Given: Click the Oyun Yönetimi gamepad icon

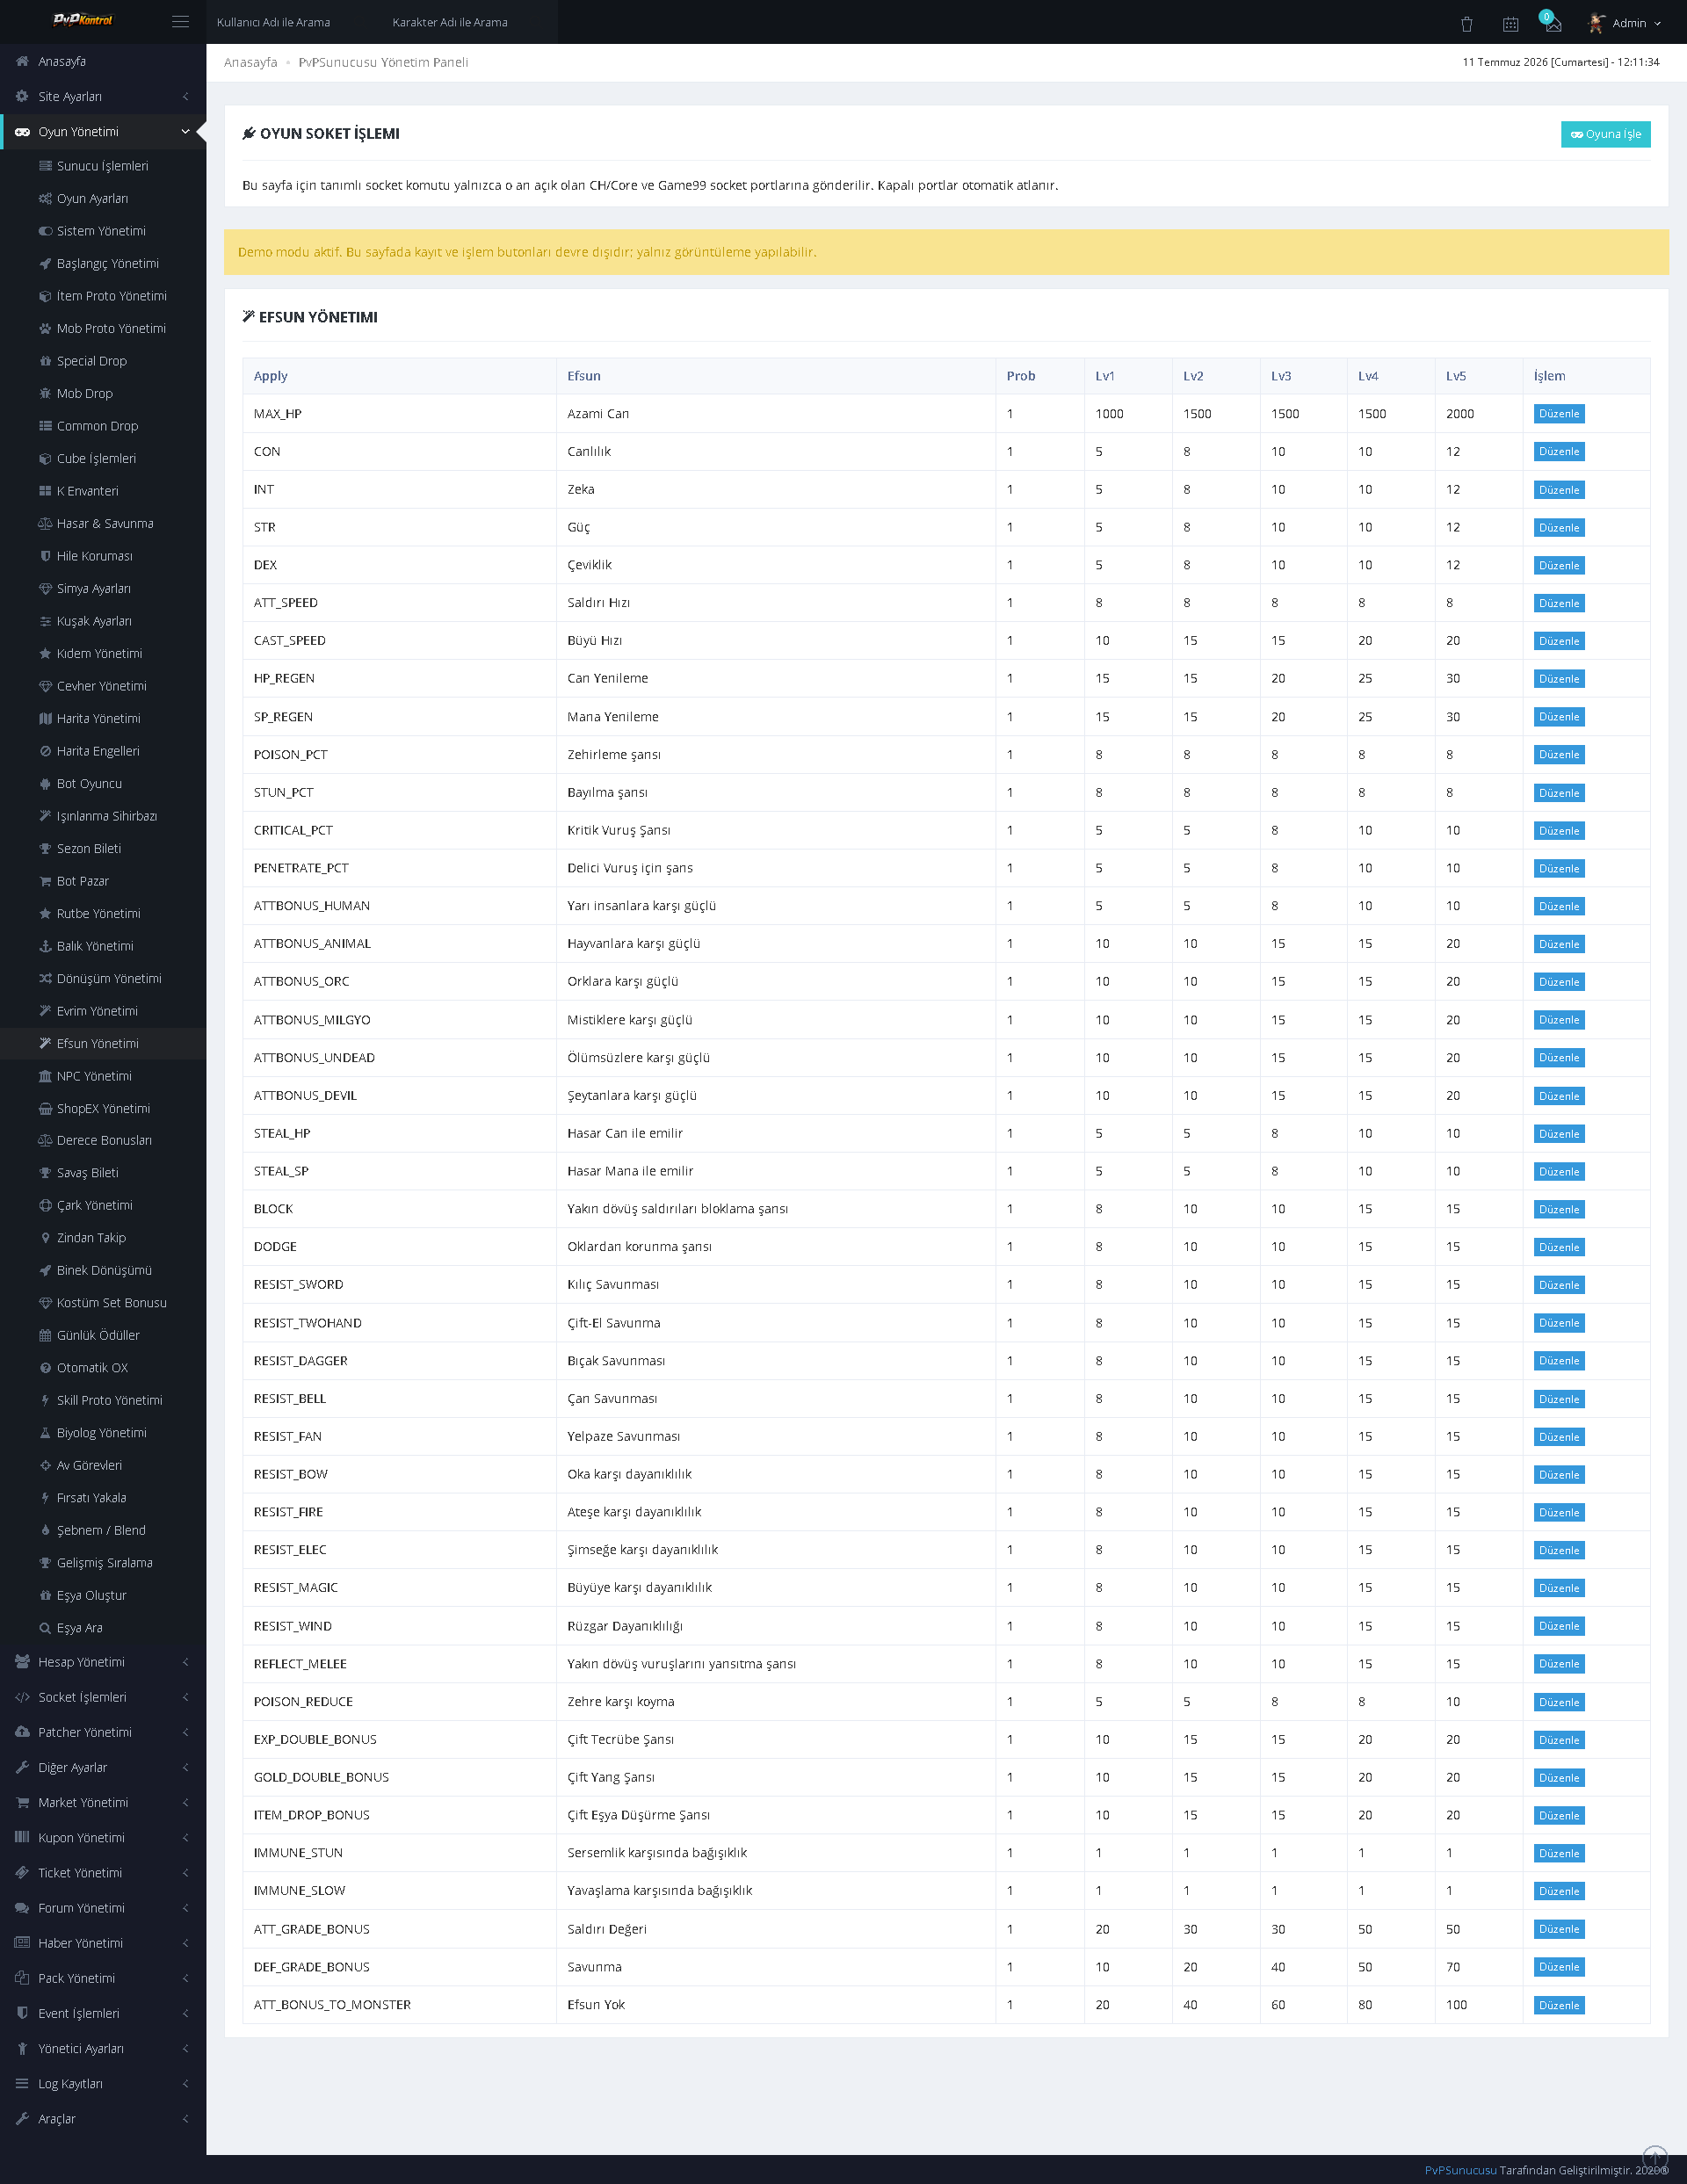Looking at the screenshot, I should 22,131.
